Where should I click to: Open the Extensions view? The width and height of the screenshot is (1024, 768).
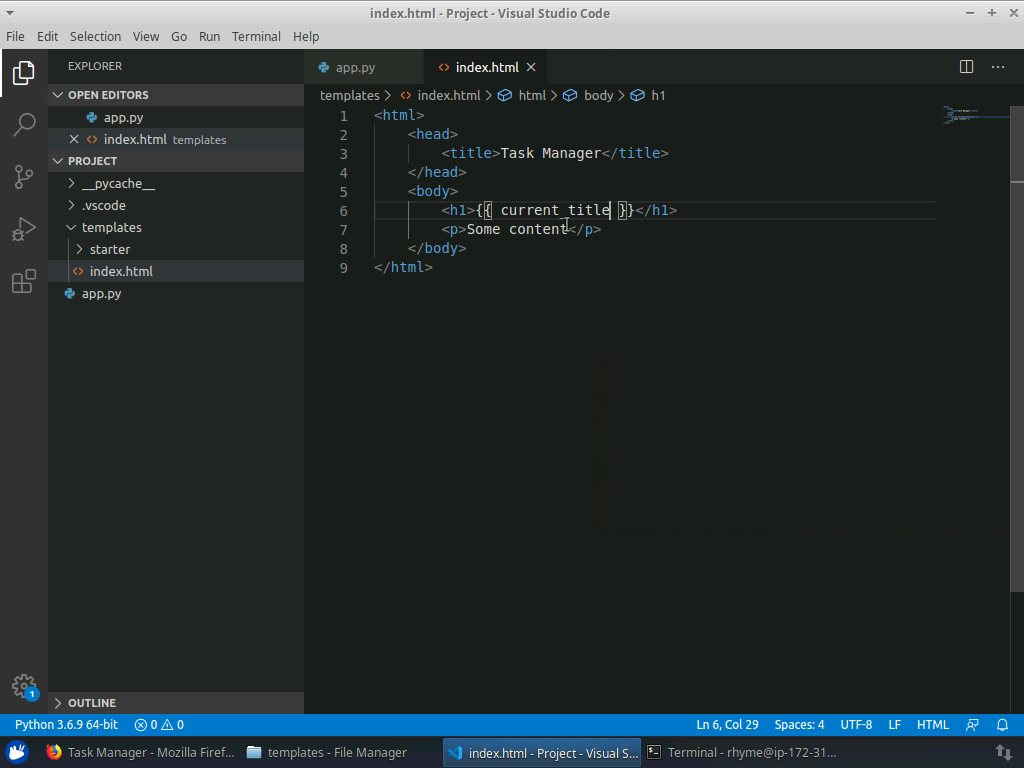pyautogui.click(x=24, y=282)
